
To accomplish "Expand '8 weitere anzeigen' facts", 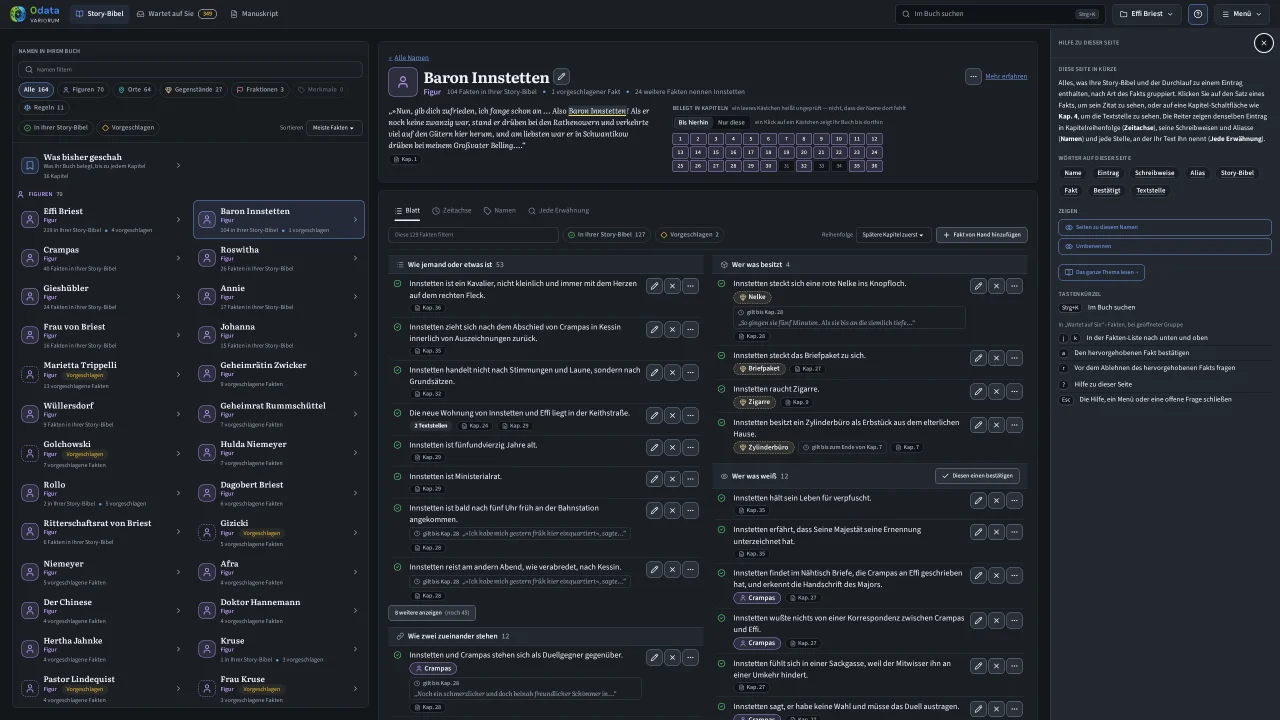I will pos(432,612).
